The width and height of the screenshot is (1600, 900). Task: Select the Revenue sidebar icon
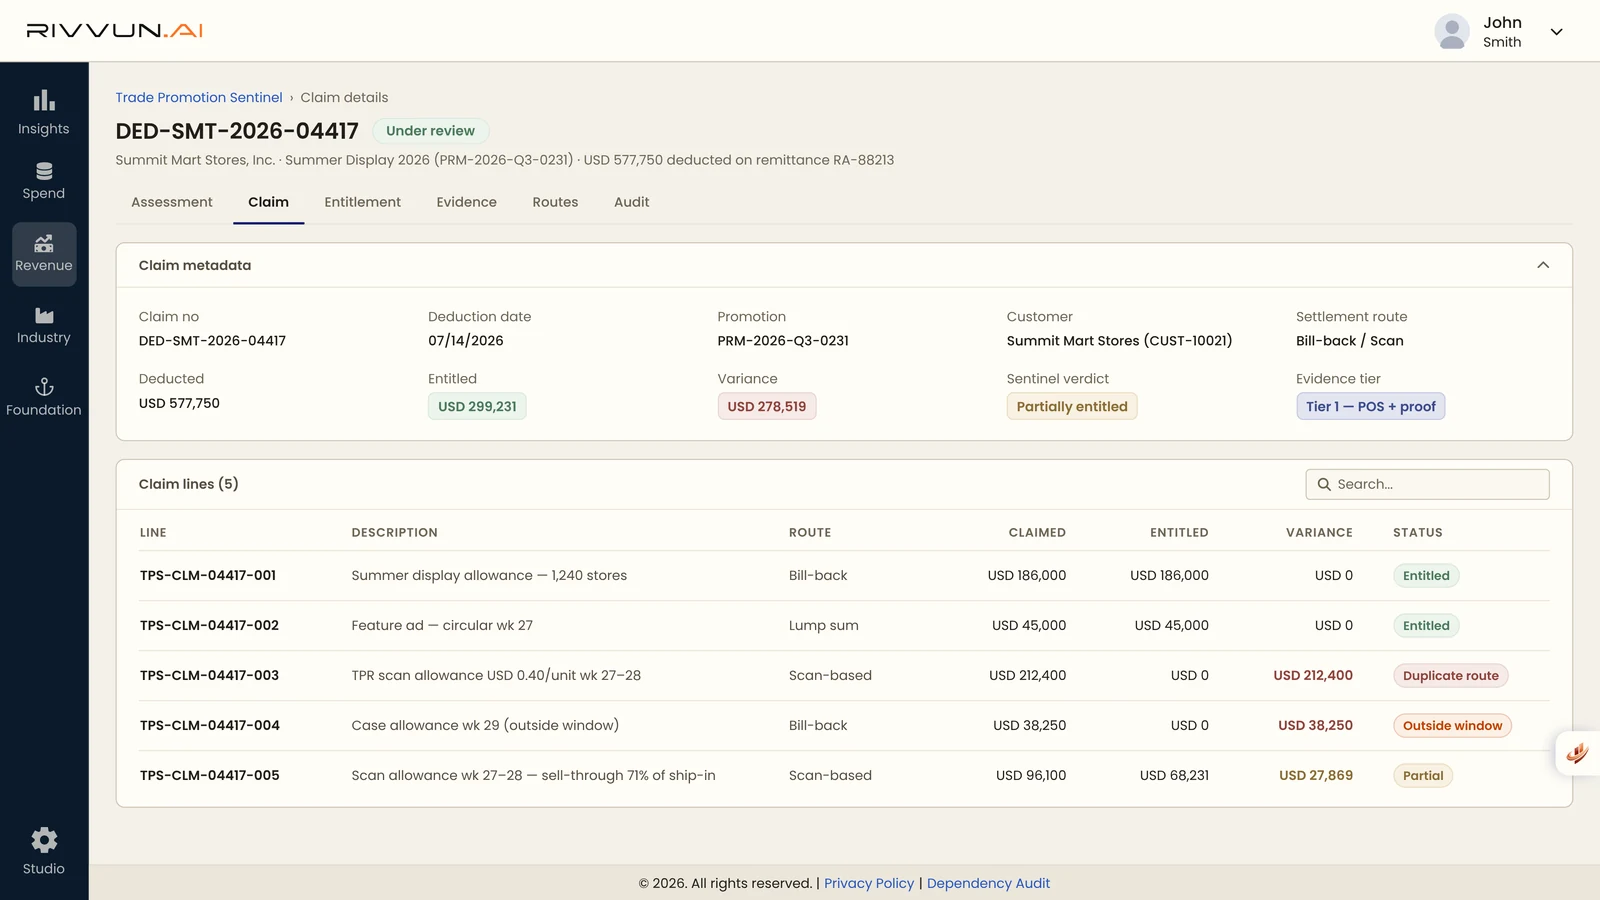[x=44, y=243]
